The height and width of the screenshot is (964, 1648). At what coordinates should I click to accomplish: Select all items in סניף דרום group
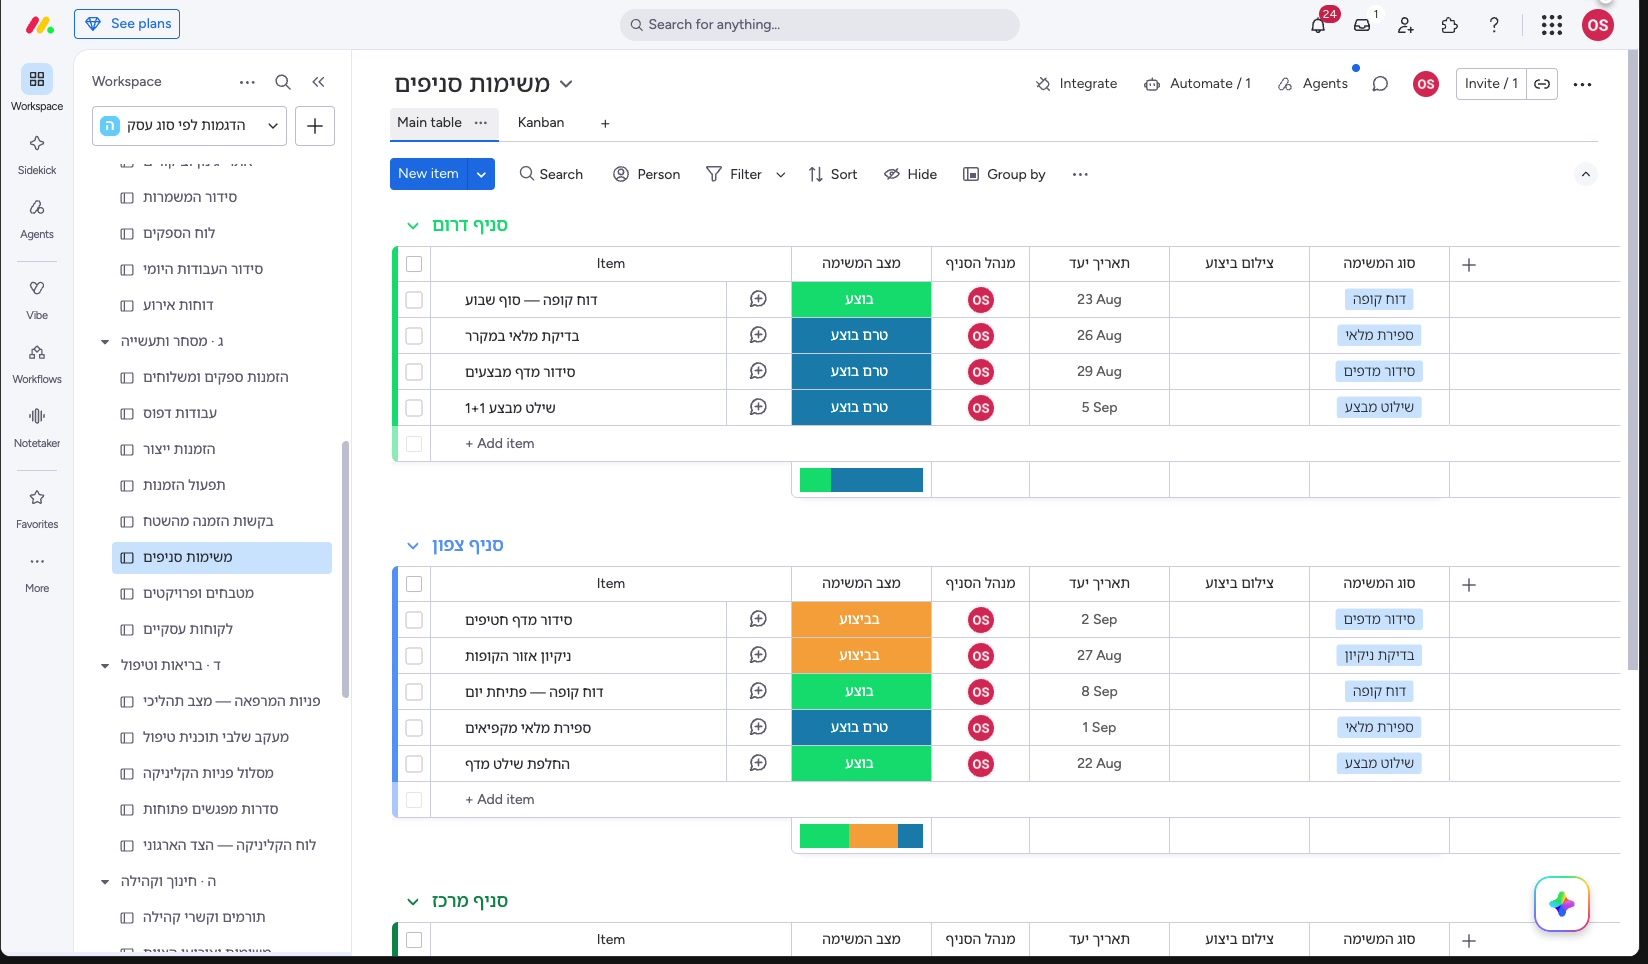point(414,264)
